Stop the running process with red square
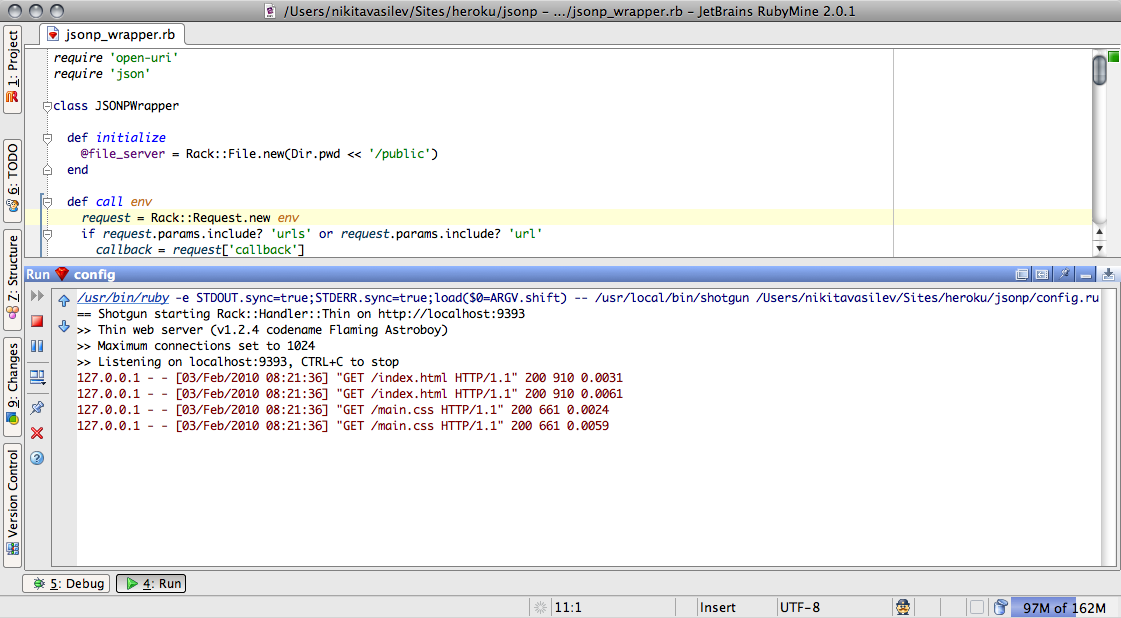The height and width of the screenshot is (618, 1121). click(x=37, y=321)
